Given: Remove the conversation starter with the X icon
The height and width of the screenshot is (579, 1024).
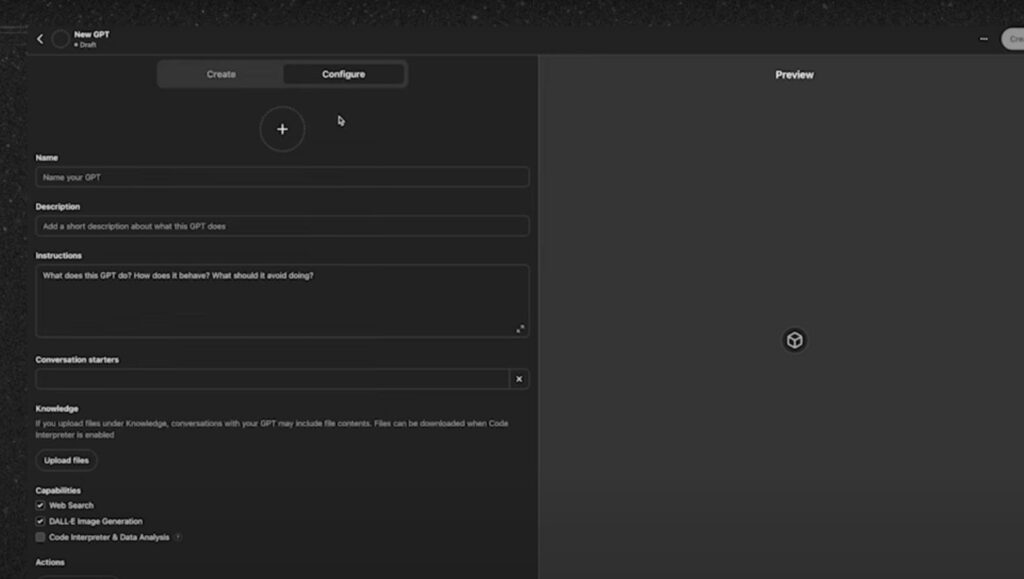Looking at the screenshot, I should (519, 379).
